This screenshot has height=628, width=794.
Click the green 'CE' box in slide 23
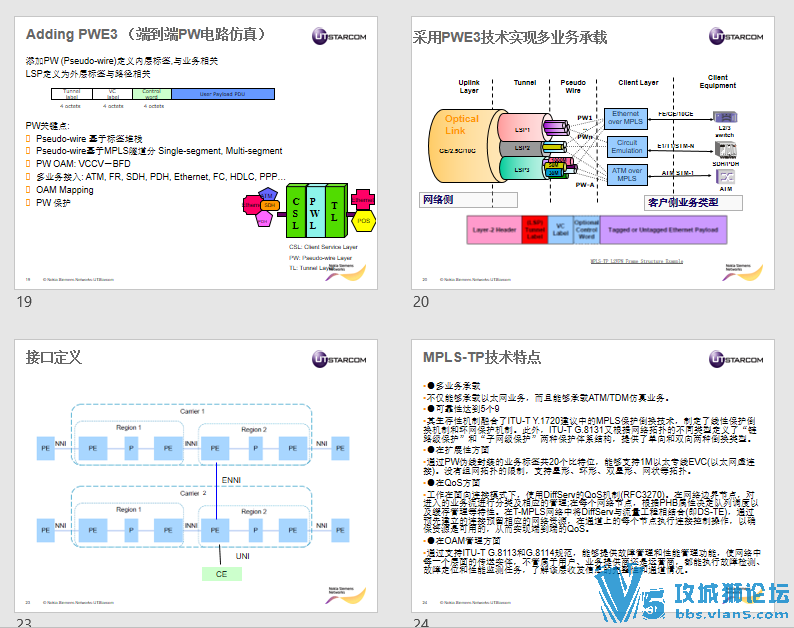[x=222, y=574]
